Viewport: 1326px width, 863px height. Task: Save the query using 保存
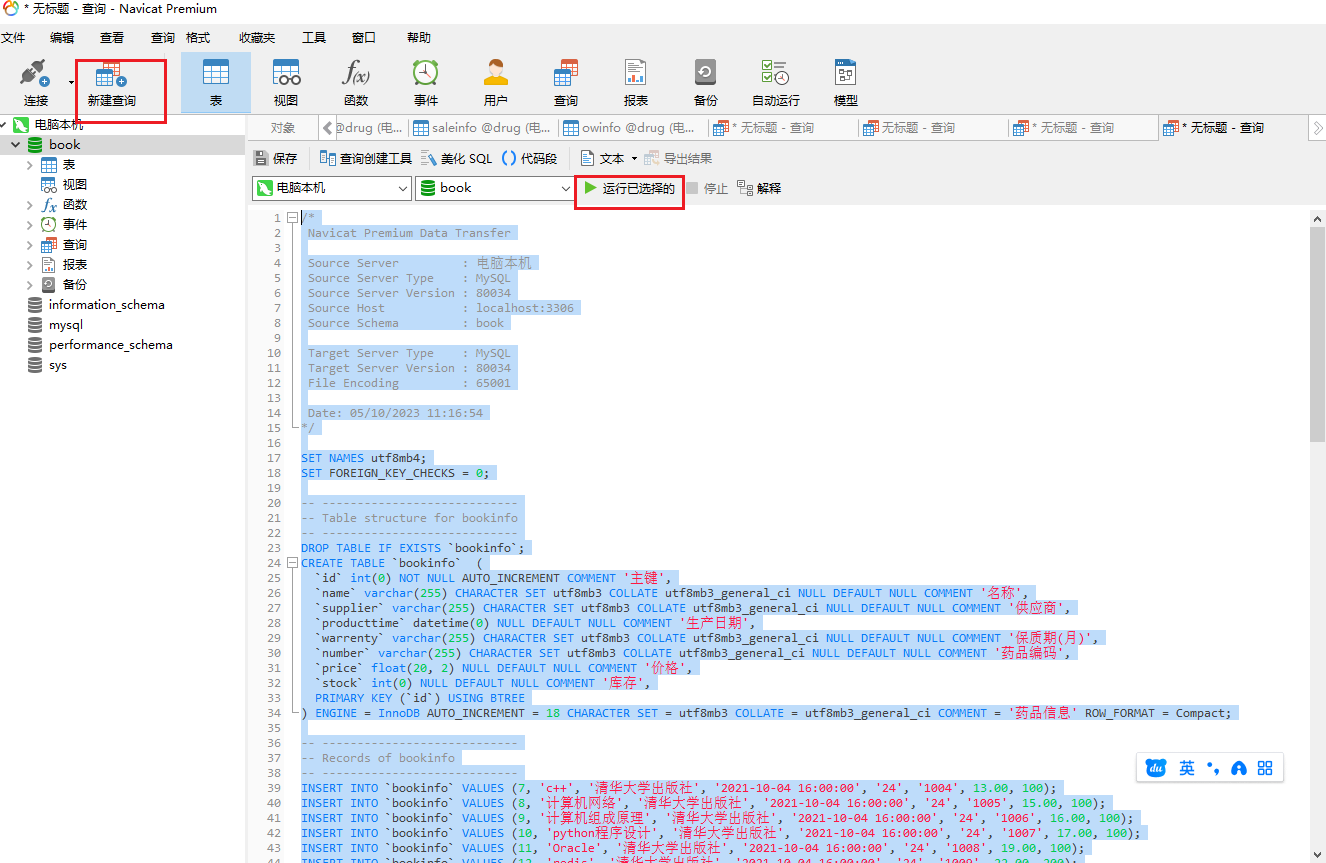276,157
